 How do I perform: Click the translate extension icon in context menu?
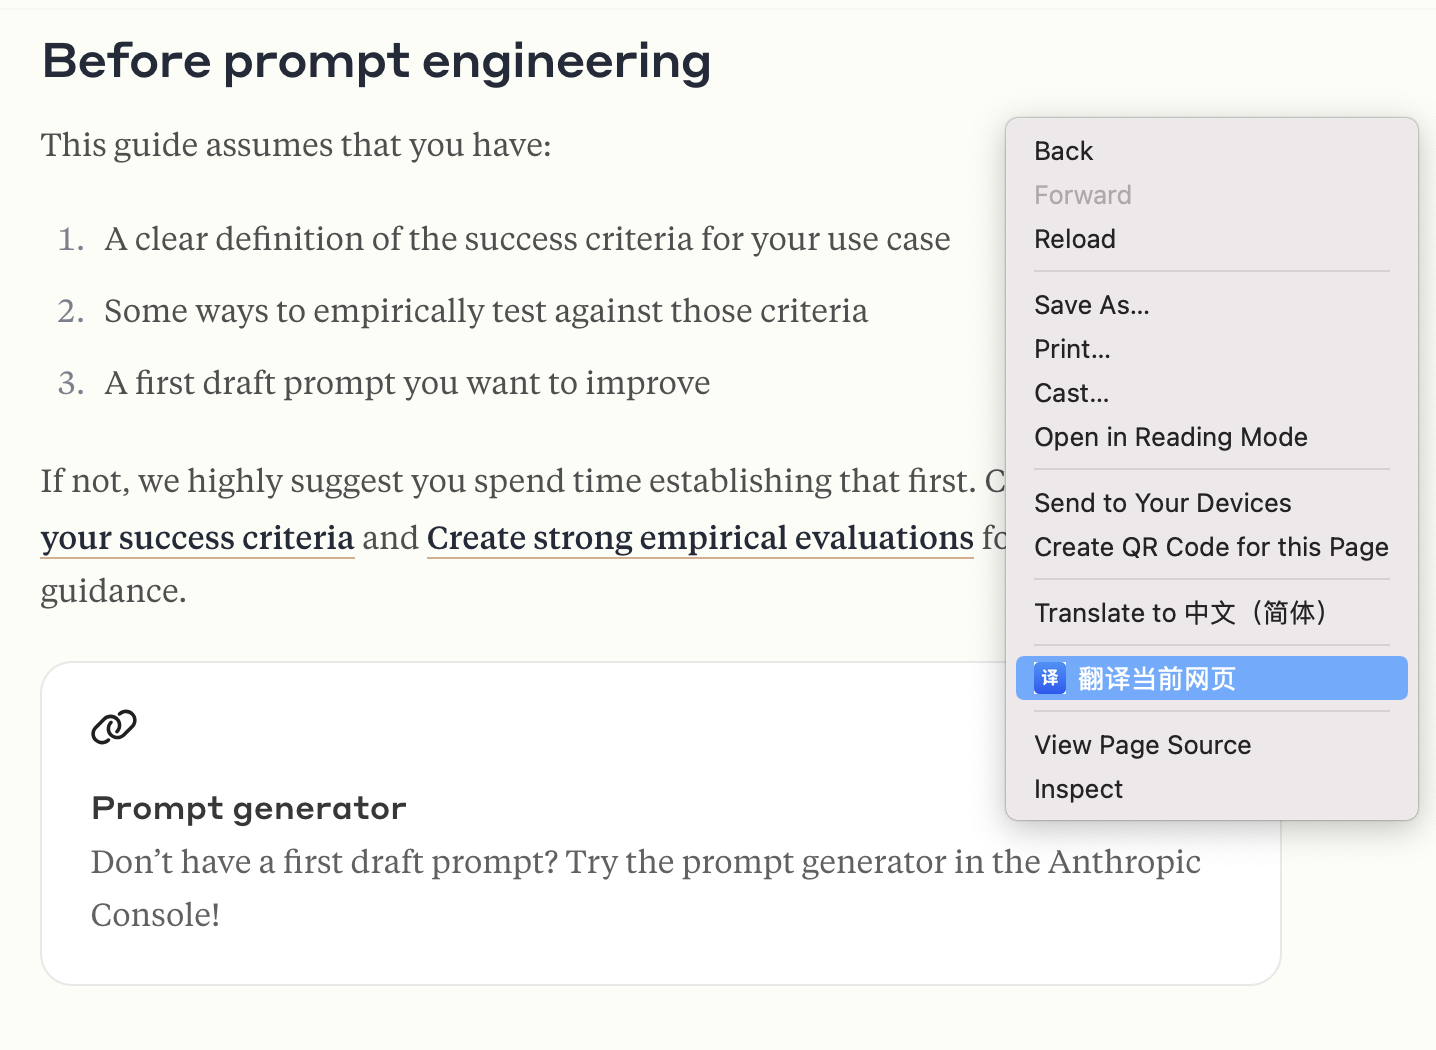1050,678
